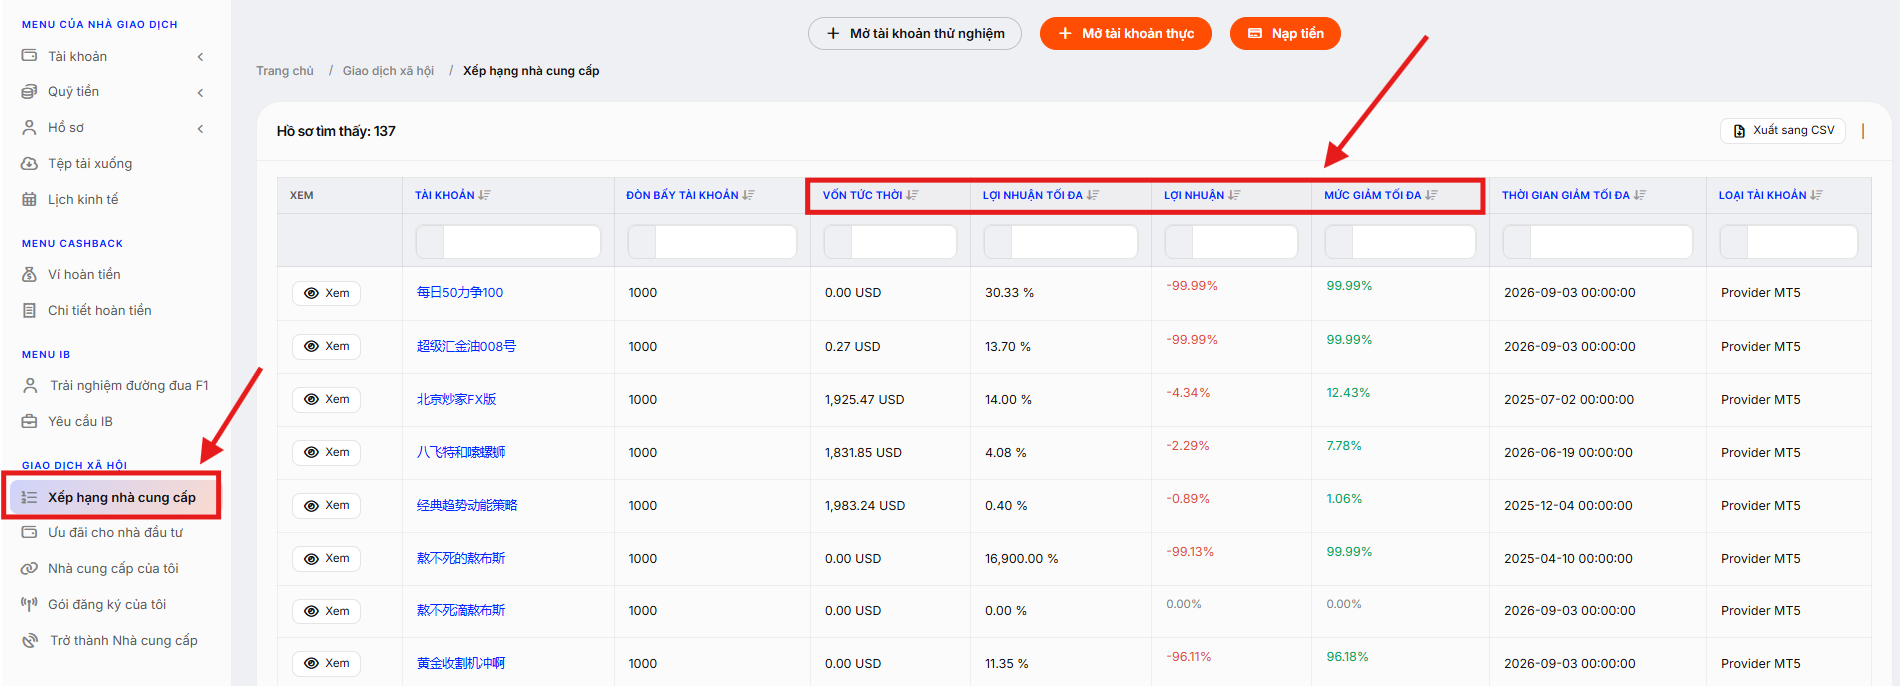Sort by MỨC GIẢM TỐI ĐA icon
This screenshot has height=686, width=1900.
[x=1431, y=195]
